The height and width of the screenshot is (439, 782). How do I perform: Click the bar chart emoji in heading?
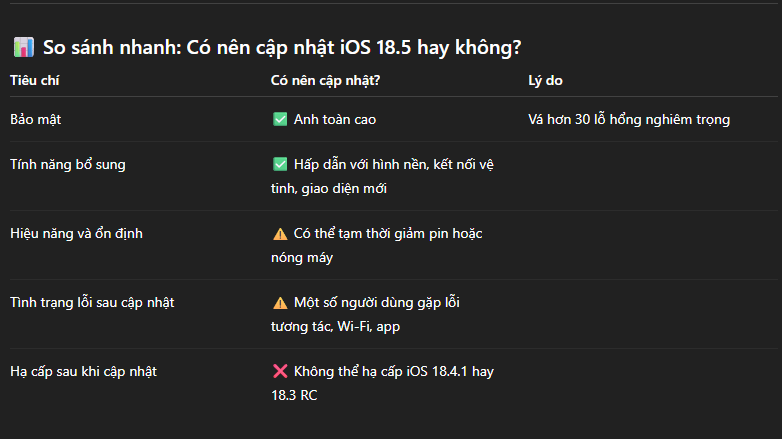[x=23, y=47]
